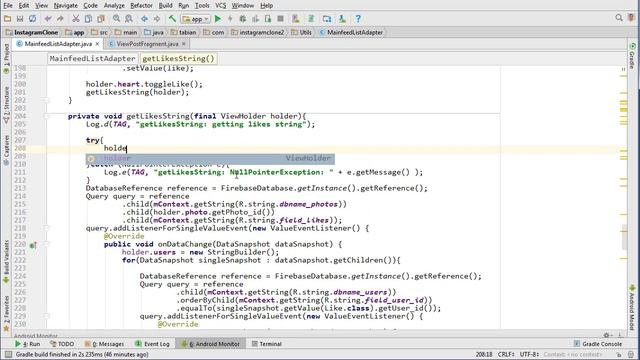The image size is (640, 360).
Task: Collapse fold marker at line 218
Action: pyautogui.click(x=47, y=228)
